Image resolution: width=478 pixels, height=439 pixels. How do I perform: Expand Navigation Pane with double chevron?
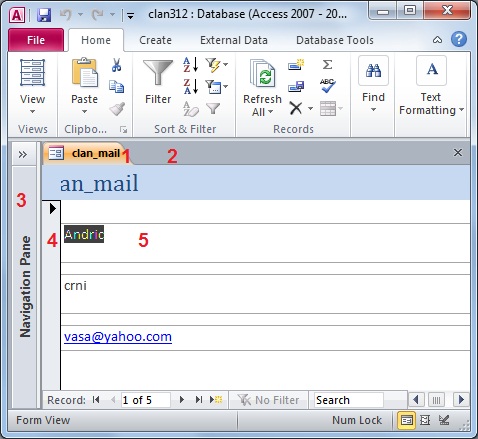point(23,154)
